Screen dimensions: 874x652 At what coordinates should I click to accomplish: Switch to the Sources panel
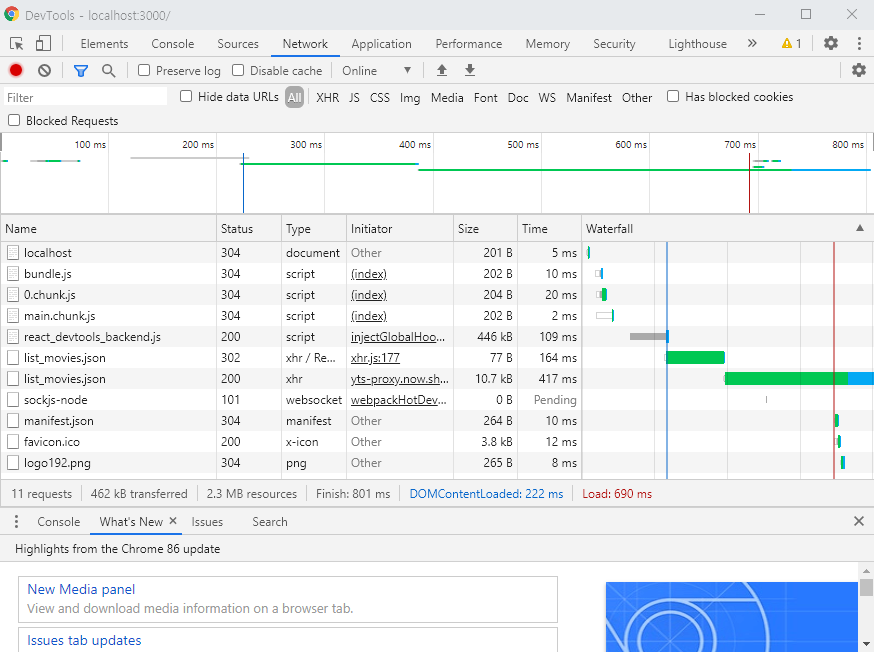(238, 44)
